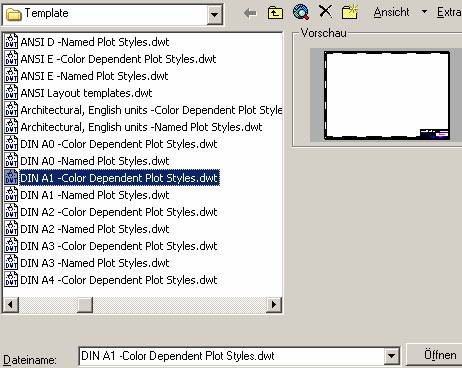Screen dimensions: 462x368
Task: Click the scroll right arrow of file list
Action: pos(274,305)
